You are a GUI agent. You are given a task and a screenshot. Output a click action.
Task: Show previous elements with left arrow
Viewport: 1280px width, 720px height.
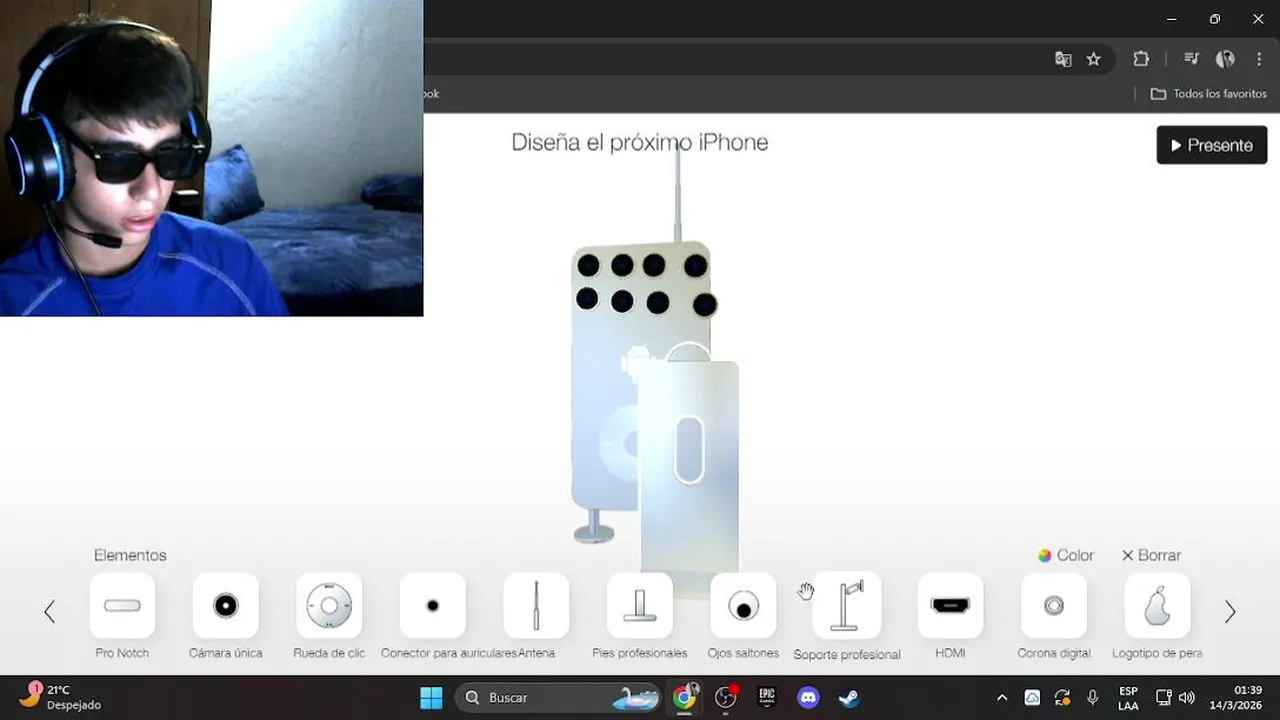(x=49, y=611)
